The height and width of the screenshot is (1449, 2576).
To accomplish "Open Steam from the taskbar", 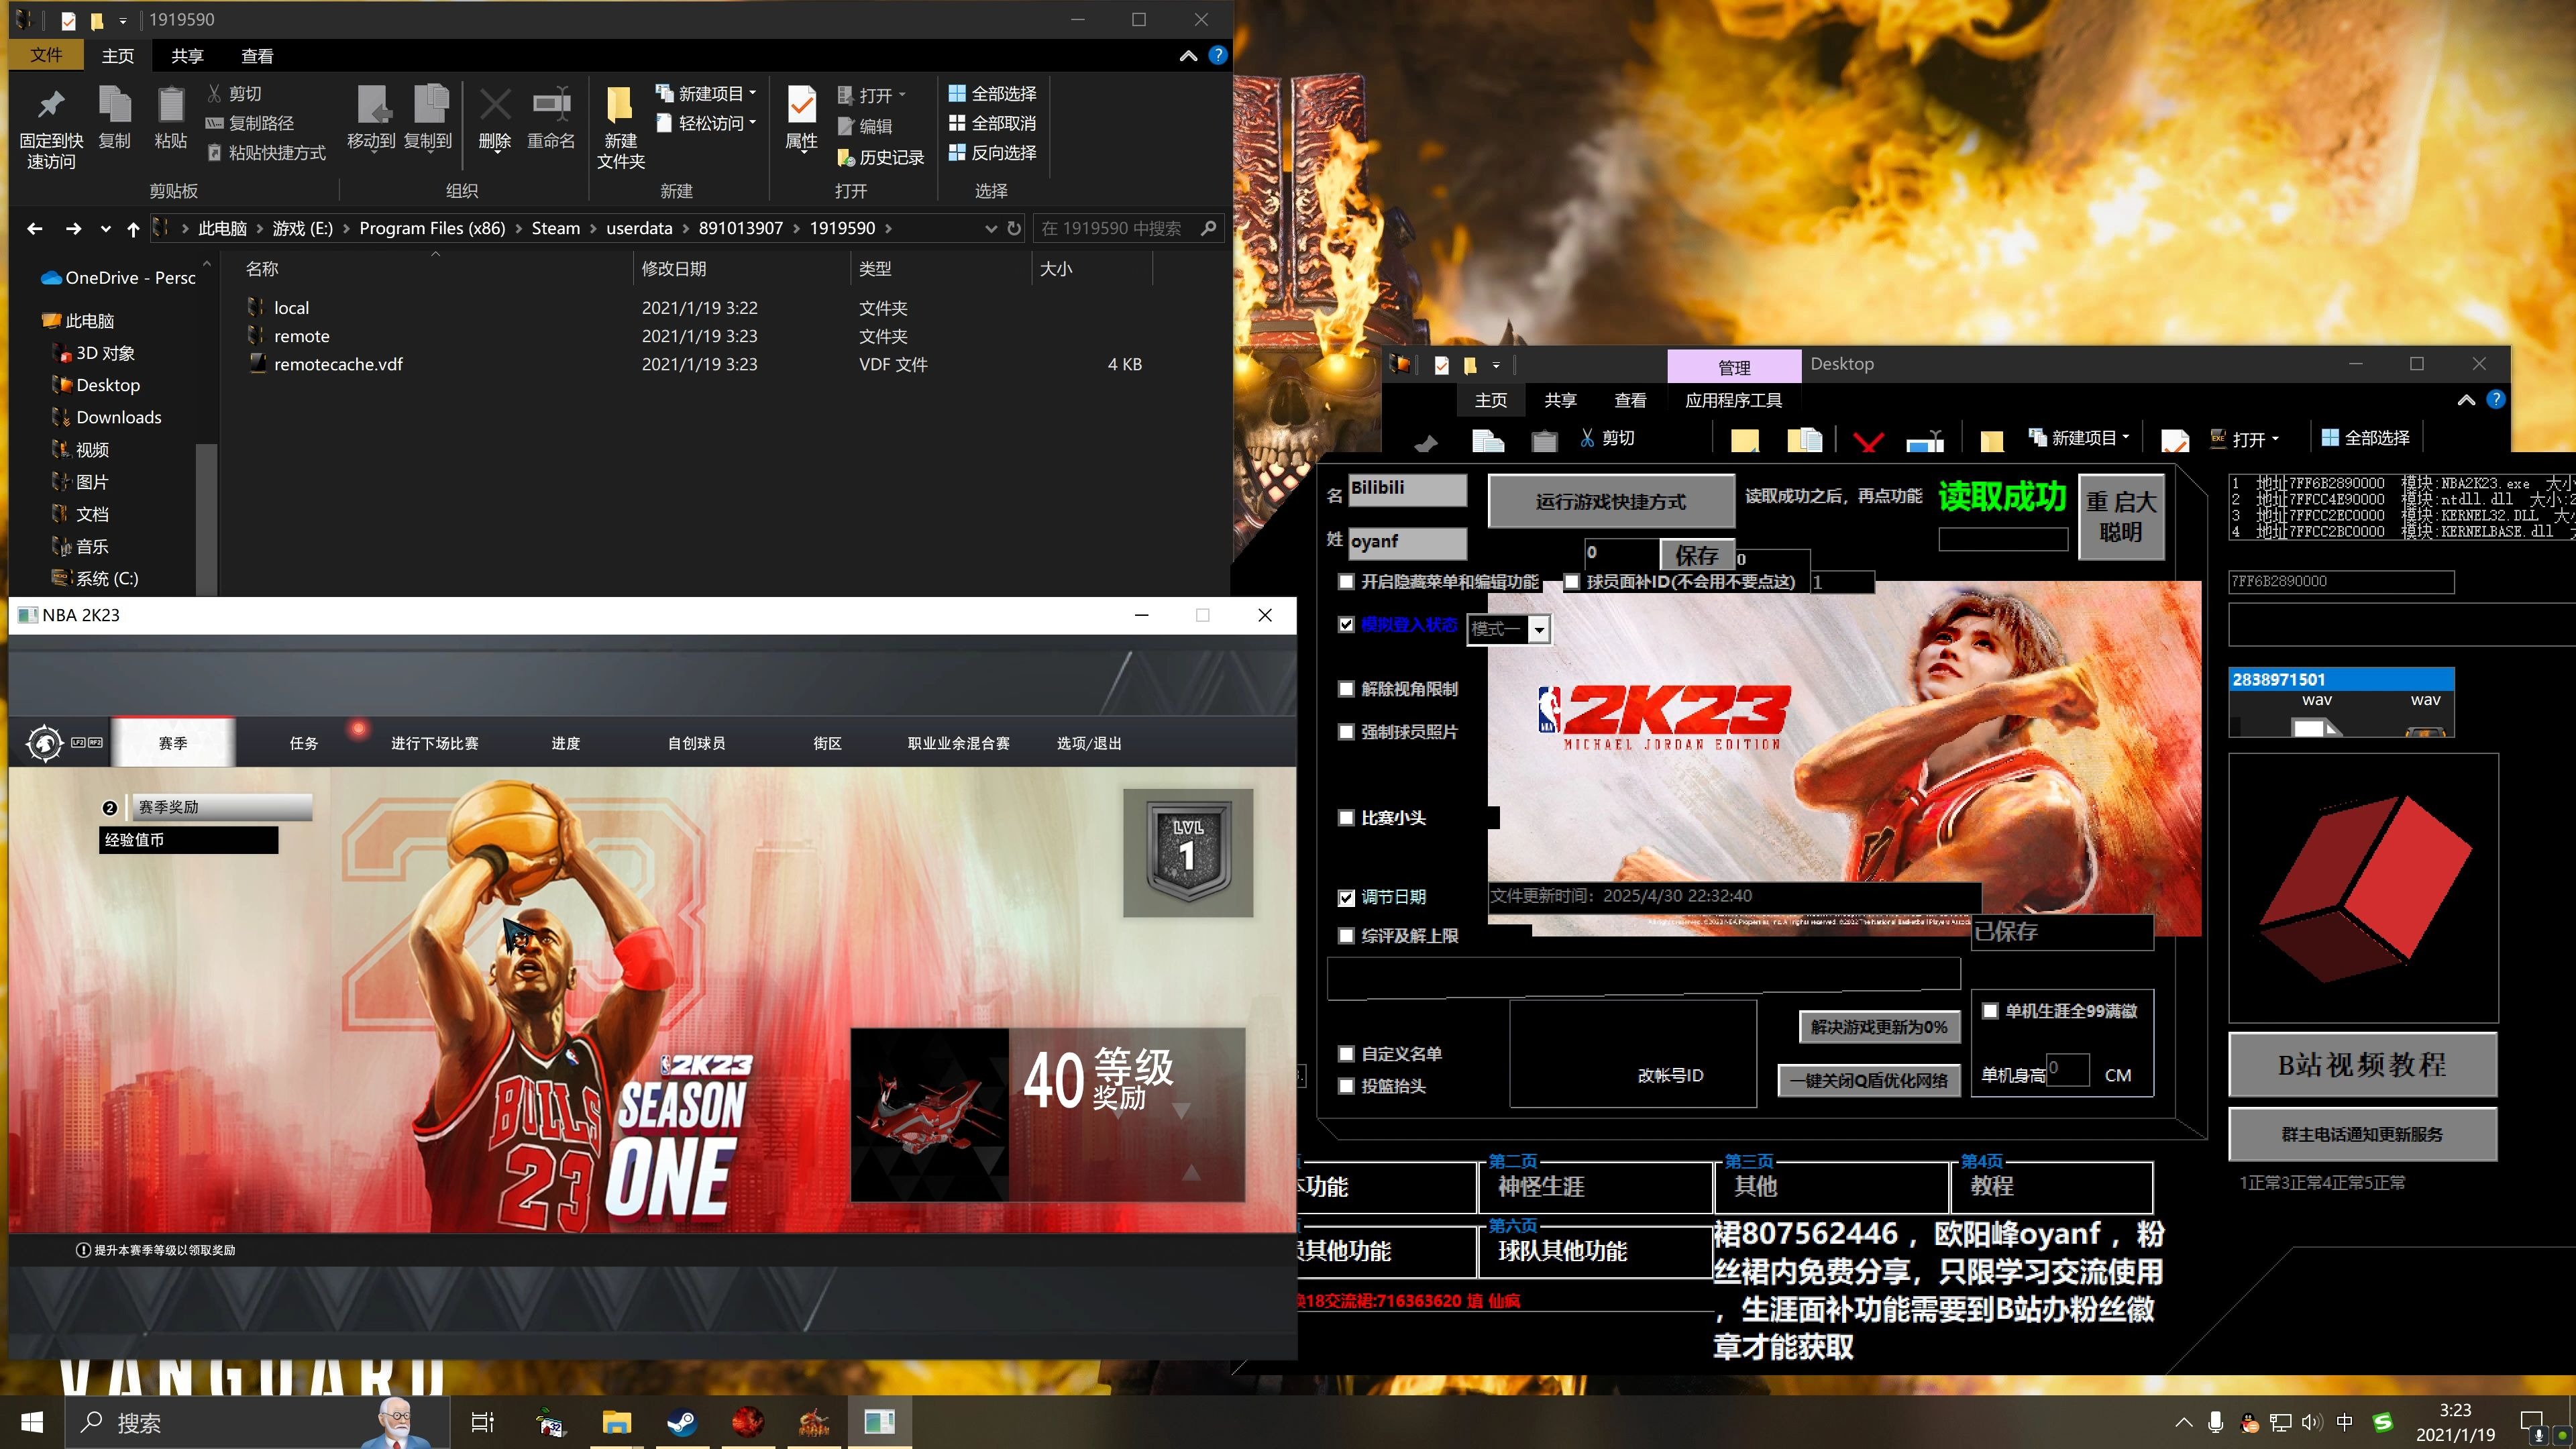I will (x=683, y=1421).
